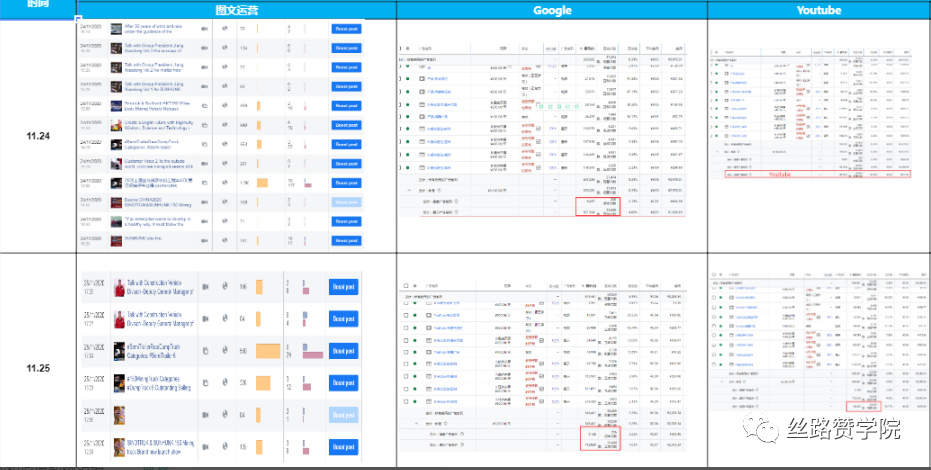Click globe icon of 11.25 '#SemiTrailer 6' post
The width and height of the screenshot is (931, 470).
point(225,351)
